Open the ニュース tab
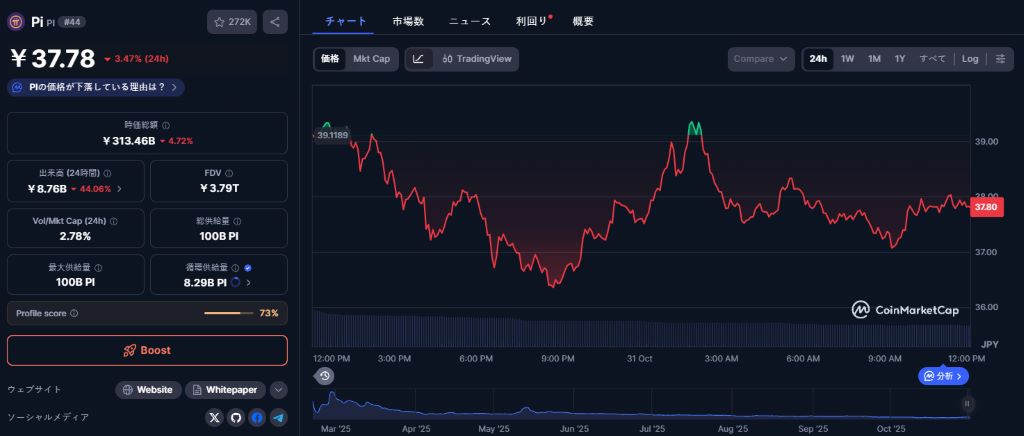Screen dimensions: 1024x436 pyautogui.click(x=470, y=22)
